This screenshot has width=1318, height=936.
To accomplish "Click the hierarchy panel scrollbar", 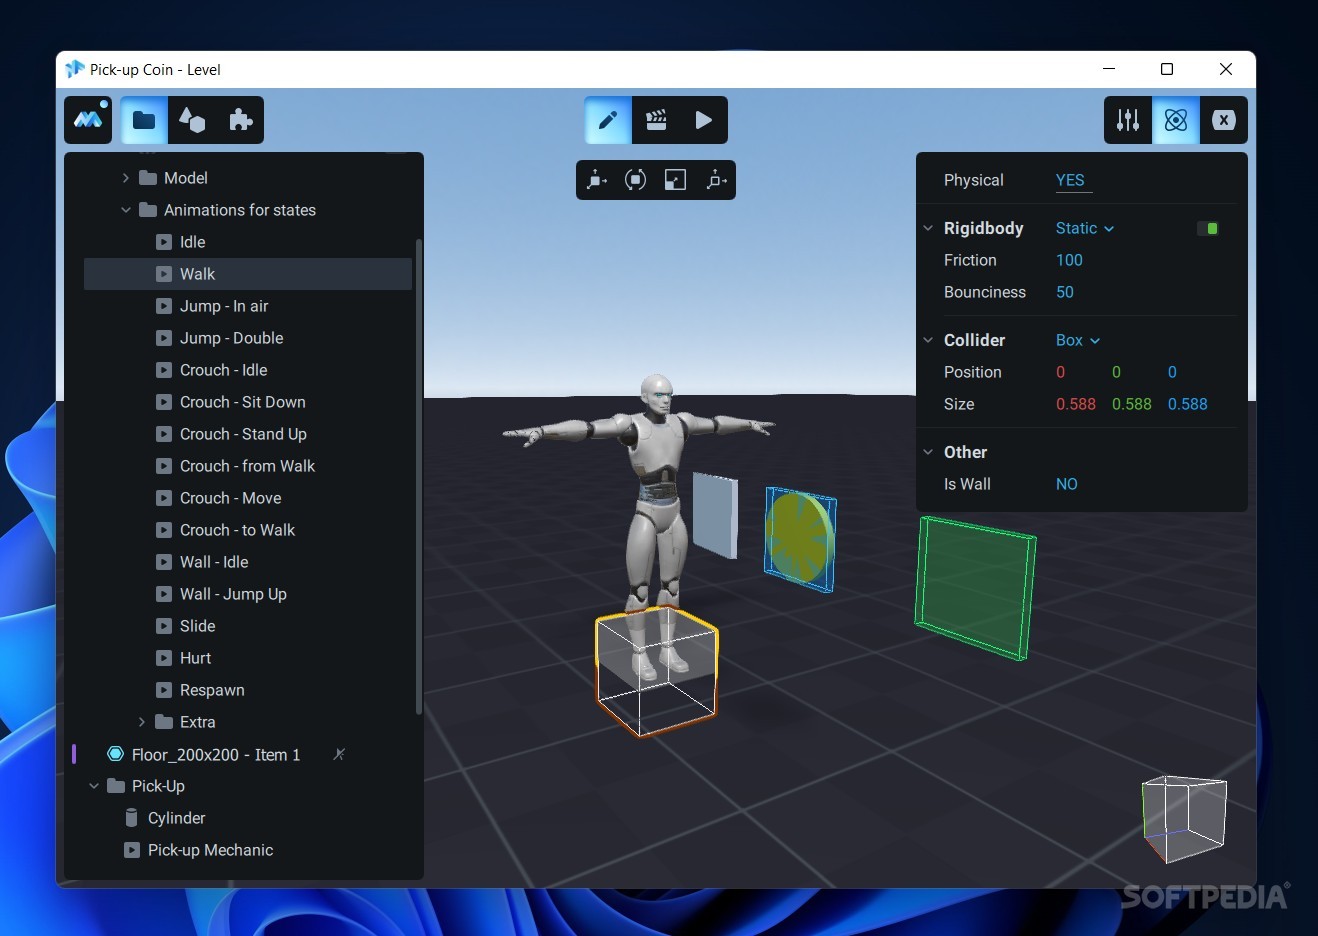I will (x=418, y=476).
